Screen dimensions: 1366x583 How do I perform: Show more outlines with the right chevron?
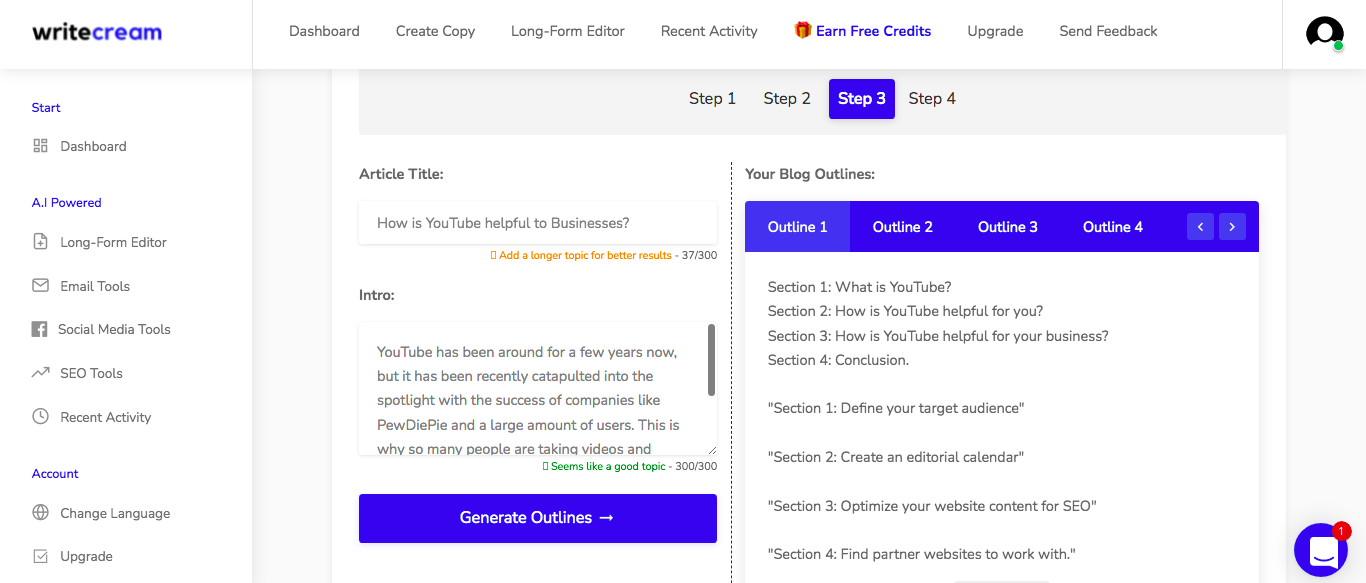[x=1232, y=226]
